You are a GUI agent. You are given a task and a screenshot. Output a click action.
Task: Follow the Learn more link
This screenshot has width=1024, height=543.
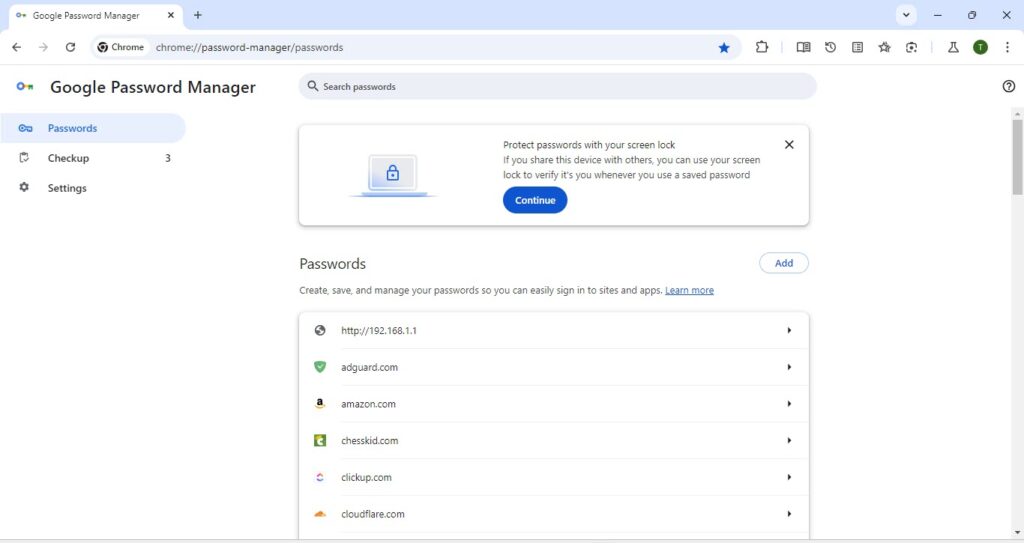click(x=689, y=290)
